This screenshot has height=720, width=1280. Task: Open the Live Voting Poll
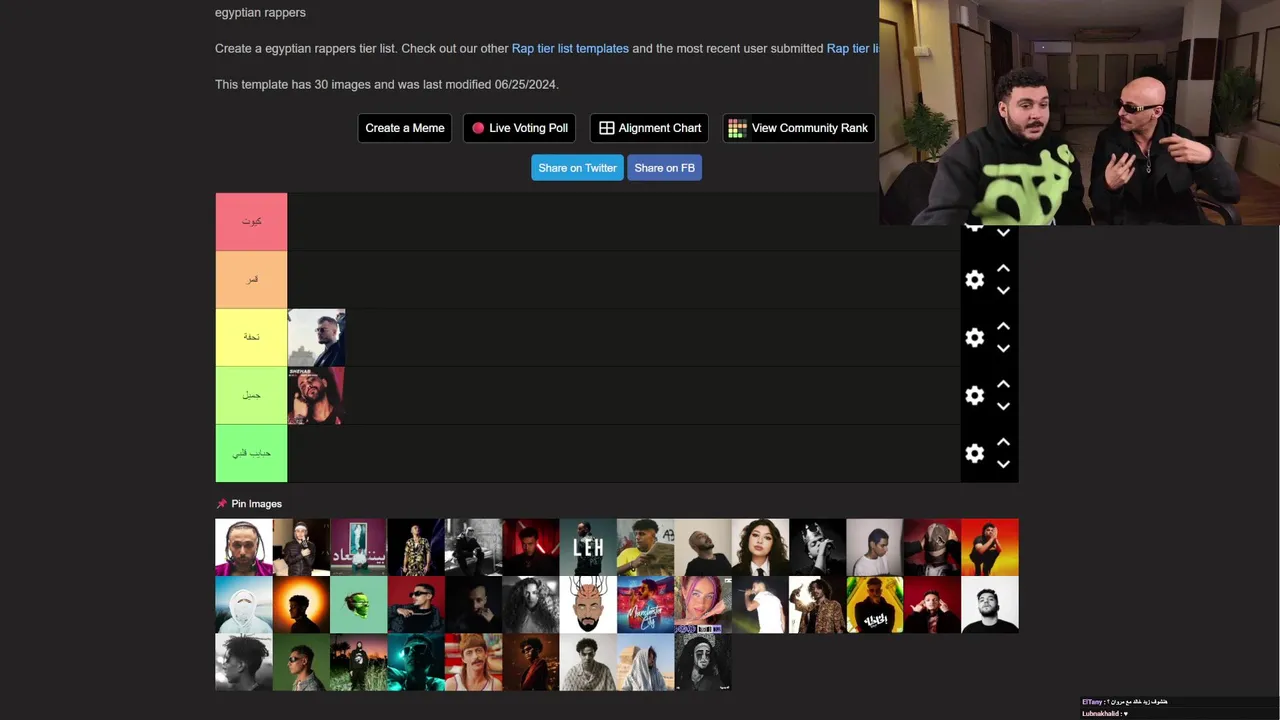(x=519, y=128)
